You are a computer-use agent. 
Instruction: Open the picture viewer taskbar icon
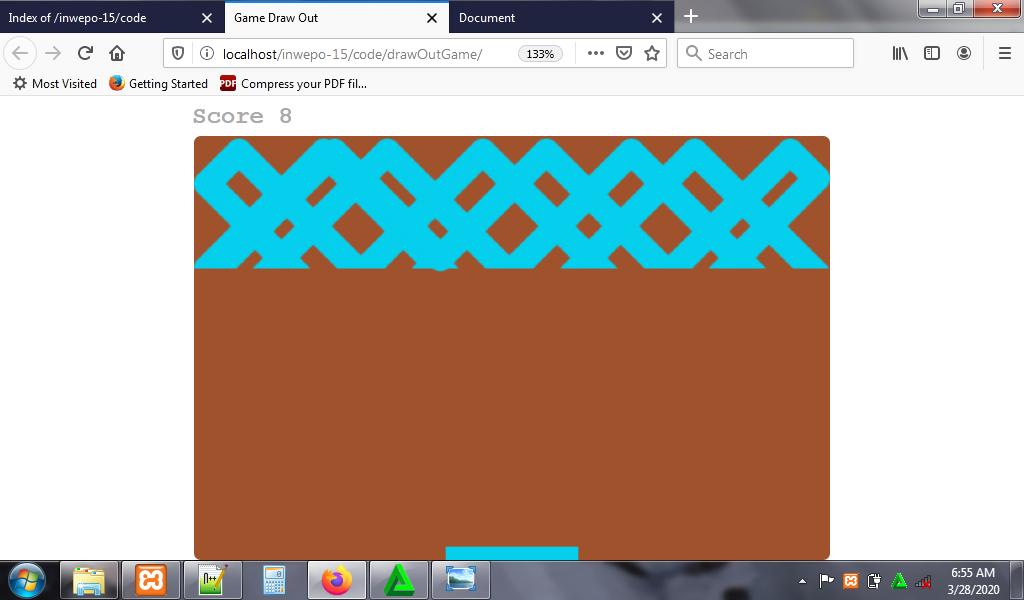460,580
